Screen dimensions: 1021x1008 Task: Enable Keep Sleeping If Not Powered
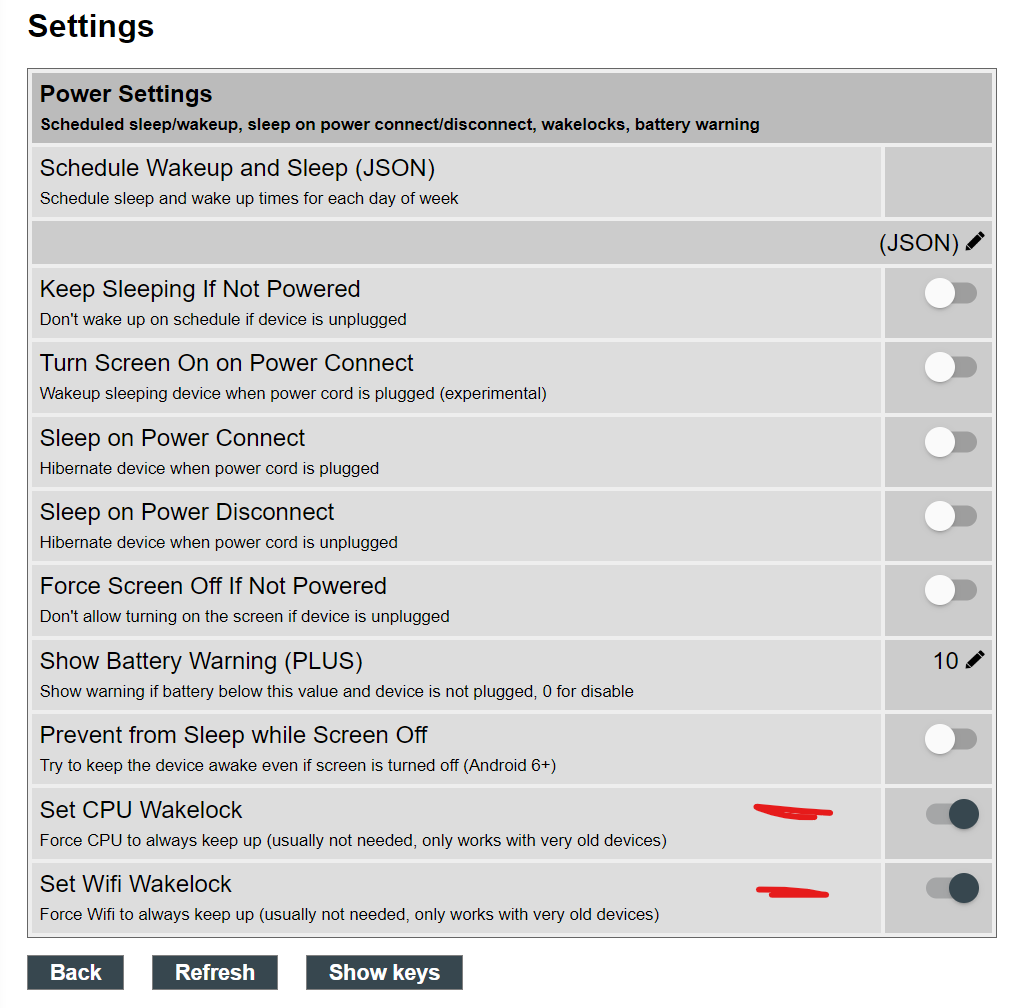(951, 293)
